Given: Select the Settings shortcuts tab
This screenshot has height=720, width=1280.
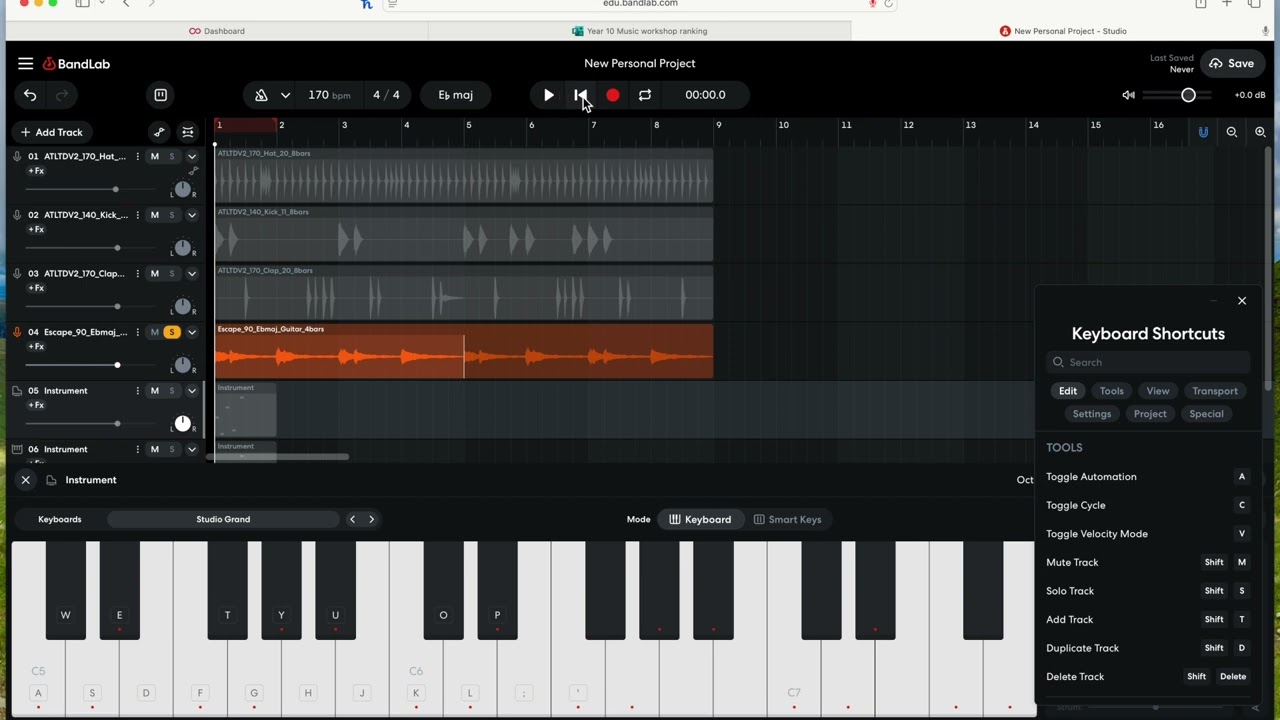Looking at the screenshot, I should pyautogui.click(x=1092, y=414).
